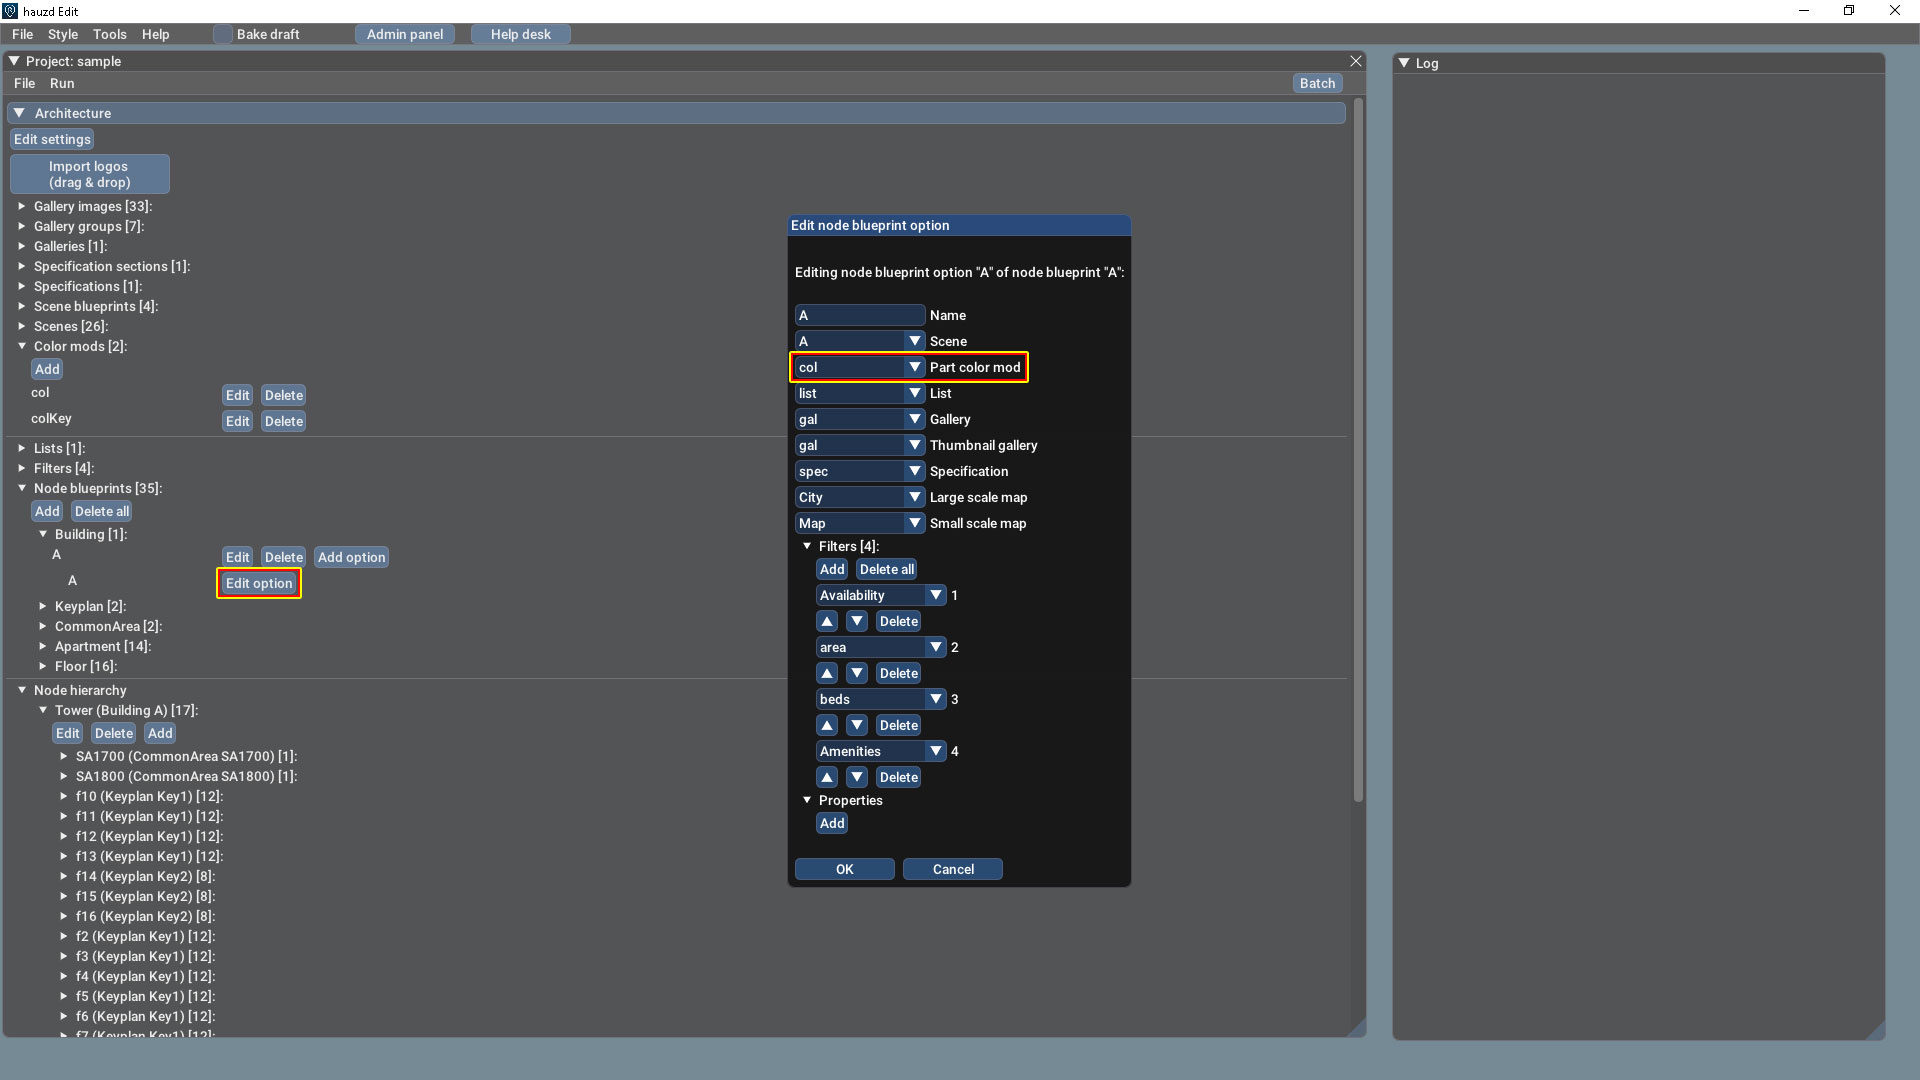The height and width of the screenshot is (1080, 1920).
Task: Move Availability filter down with arrow
Action: pyautogui.click(x=857, y=621)
